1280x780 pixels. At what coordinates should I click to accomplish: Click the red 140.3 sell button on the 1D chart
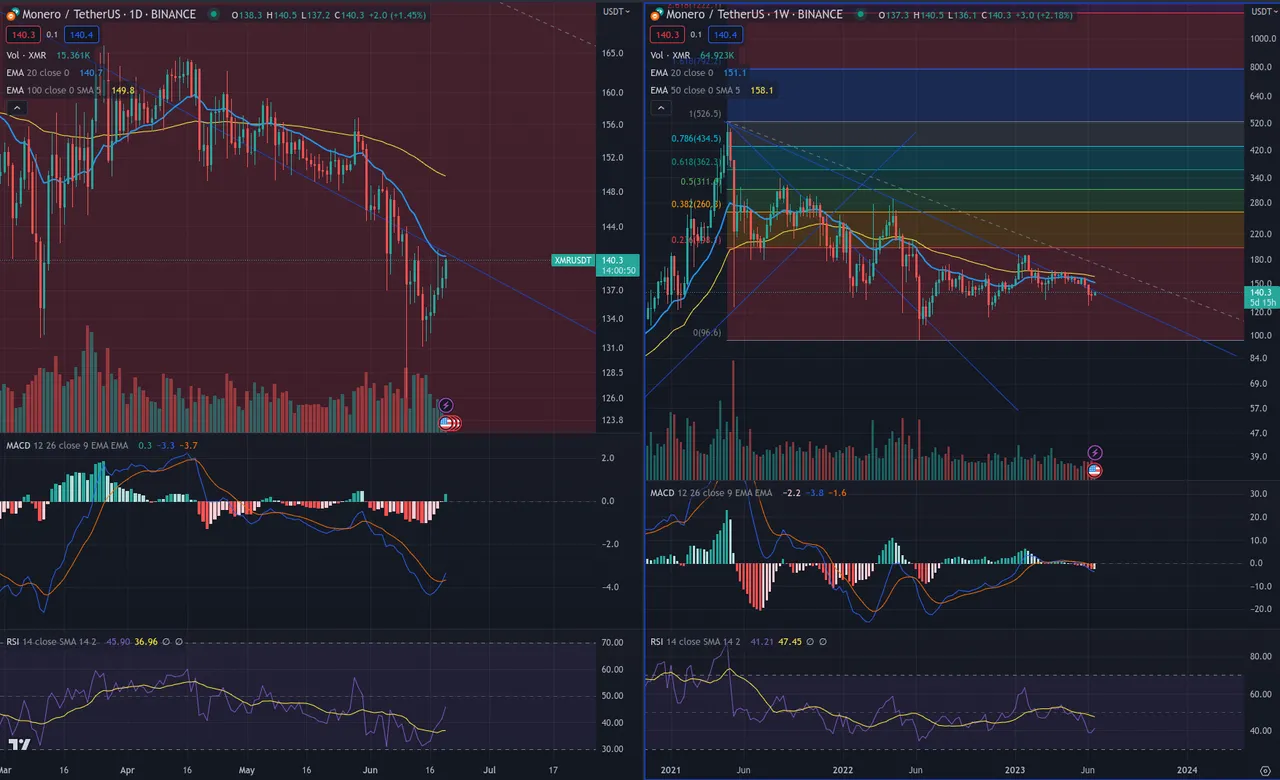coord(22,35)
